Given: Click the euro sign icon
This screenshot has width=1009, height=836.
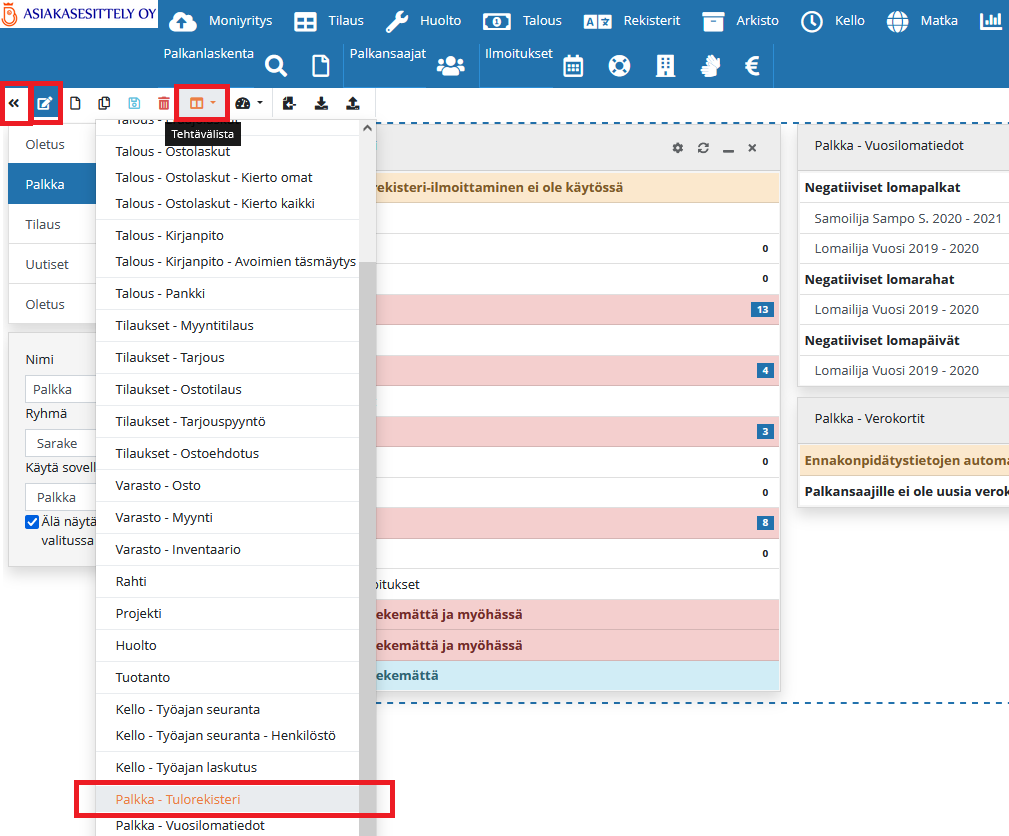Looking at the screenshot, I should pyautogui.click(x=753, y=66).
